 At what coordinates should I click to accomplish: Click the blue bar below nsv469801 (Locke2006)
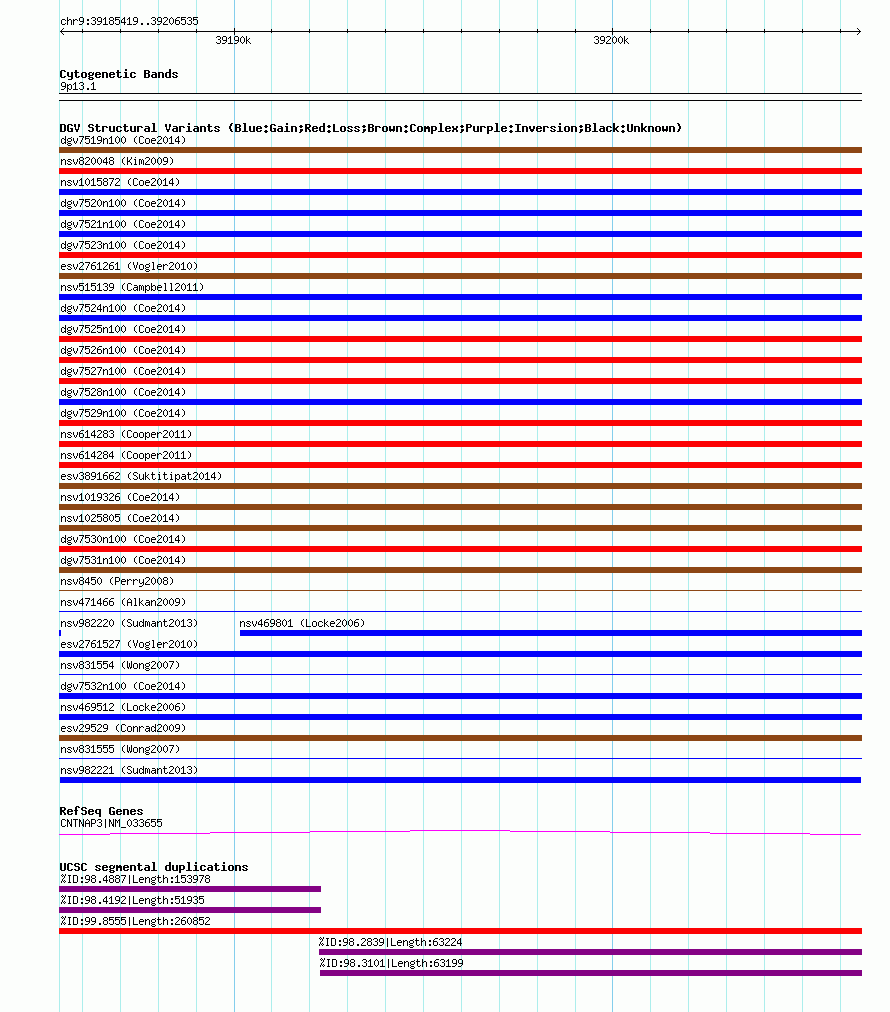pos(551,633)
